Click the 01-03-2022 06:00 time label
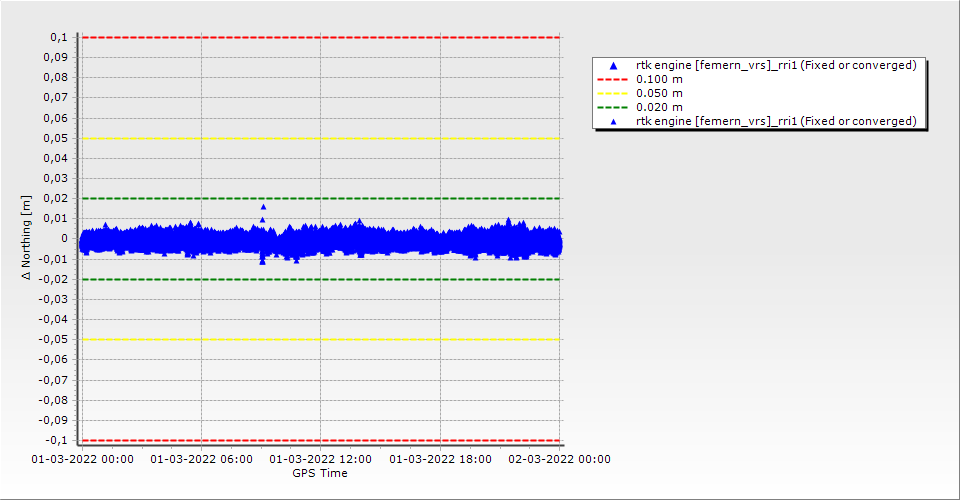 pyautogui.click(x=202, y=460)
